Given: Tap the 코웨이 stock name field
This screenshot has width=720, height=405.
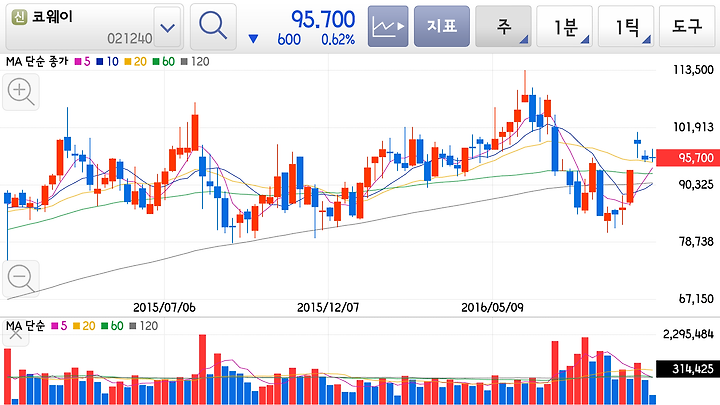Looking at the screenshot, I should (x=94, y=27).
